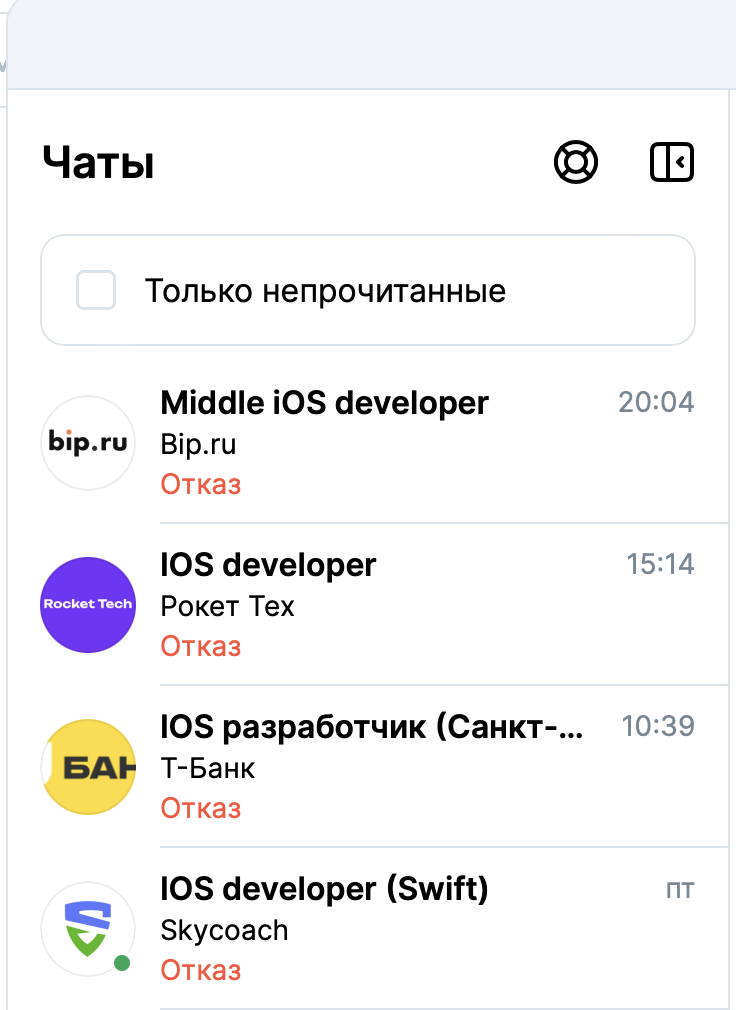Click the Отказ status under Bip.ru

point(201,484)
